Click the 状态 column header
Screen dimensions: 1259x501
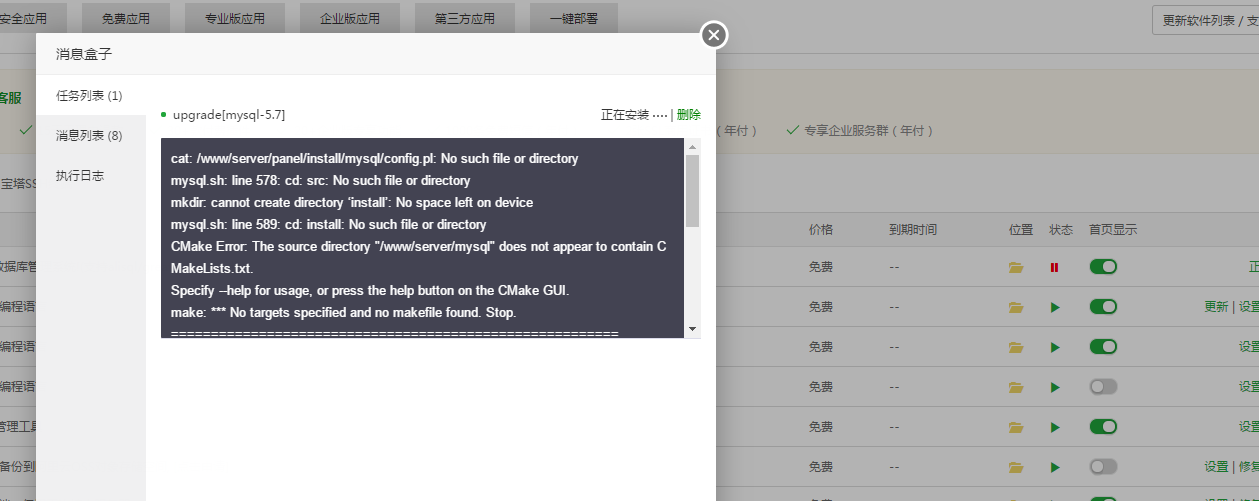1061,229
